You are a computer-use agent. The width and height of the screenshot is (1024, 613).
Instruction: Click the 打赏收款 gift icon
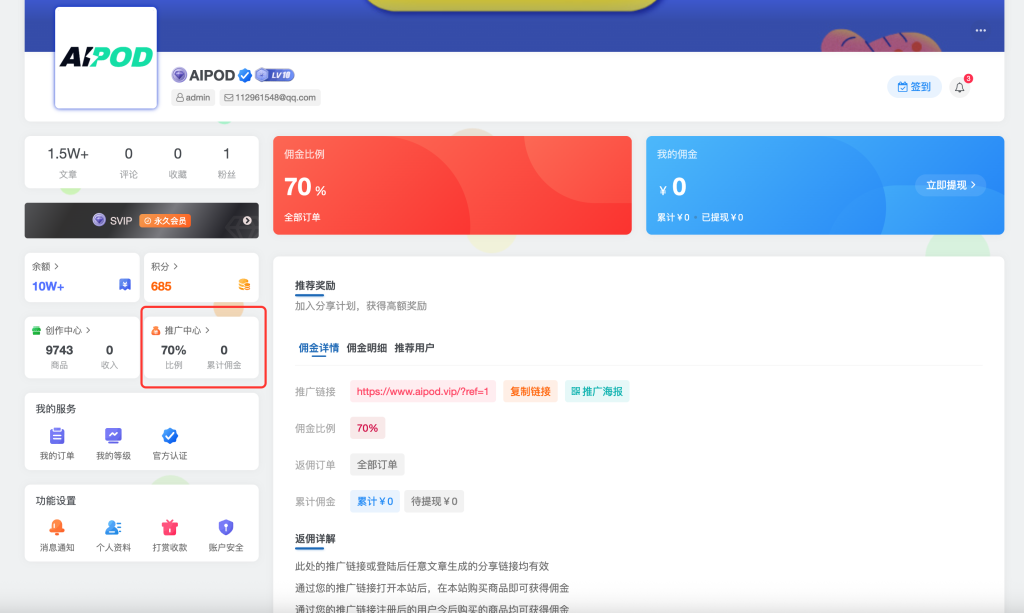[169, 528]
